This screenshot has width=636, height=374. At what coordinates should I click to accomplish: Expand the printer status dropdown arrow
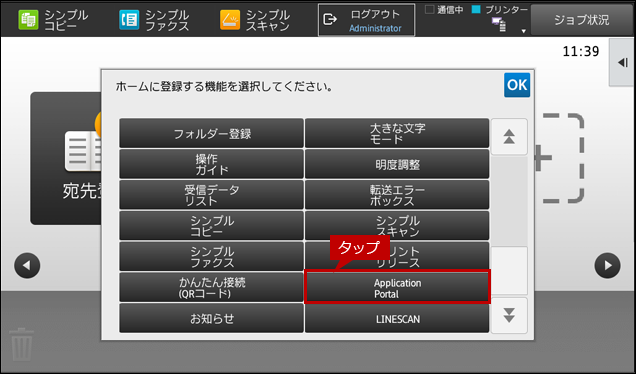523,31
